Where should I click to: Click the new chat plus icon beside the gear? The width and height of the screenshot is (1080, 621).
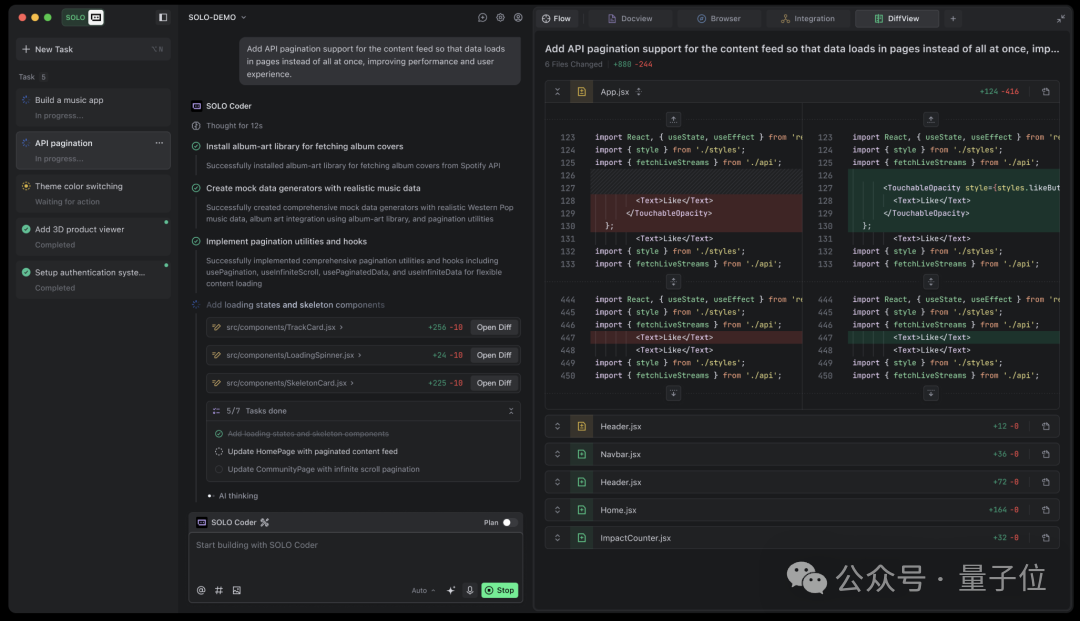(x=482, y=17)
